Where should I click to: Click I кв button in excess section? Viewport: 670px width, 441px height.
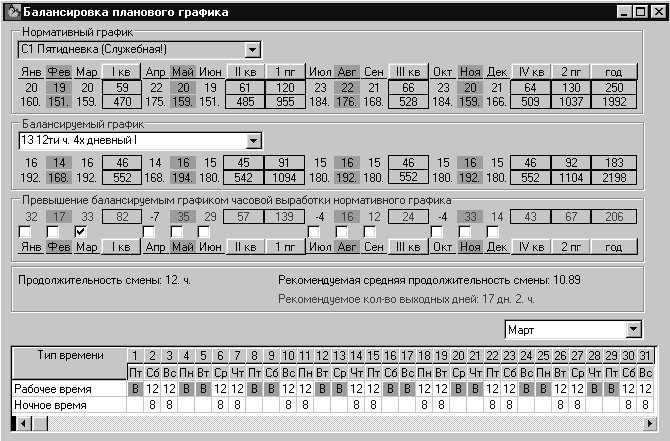point(121,247)
